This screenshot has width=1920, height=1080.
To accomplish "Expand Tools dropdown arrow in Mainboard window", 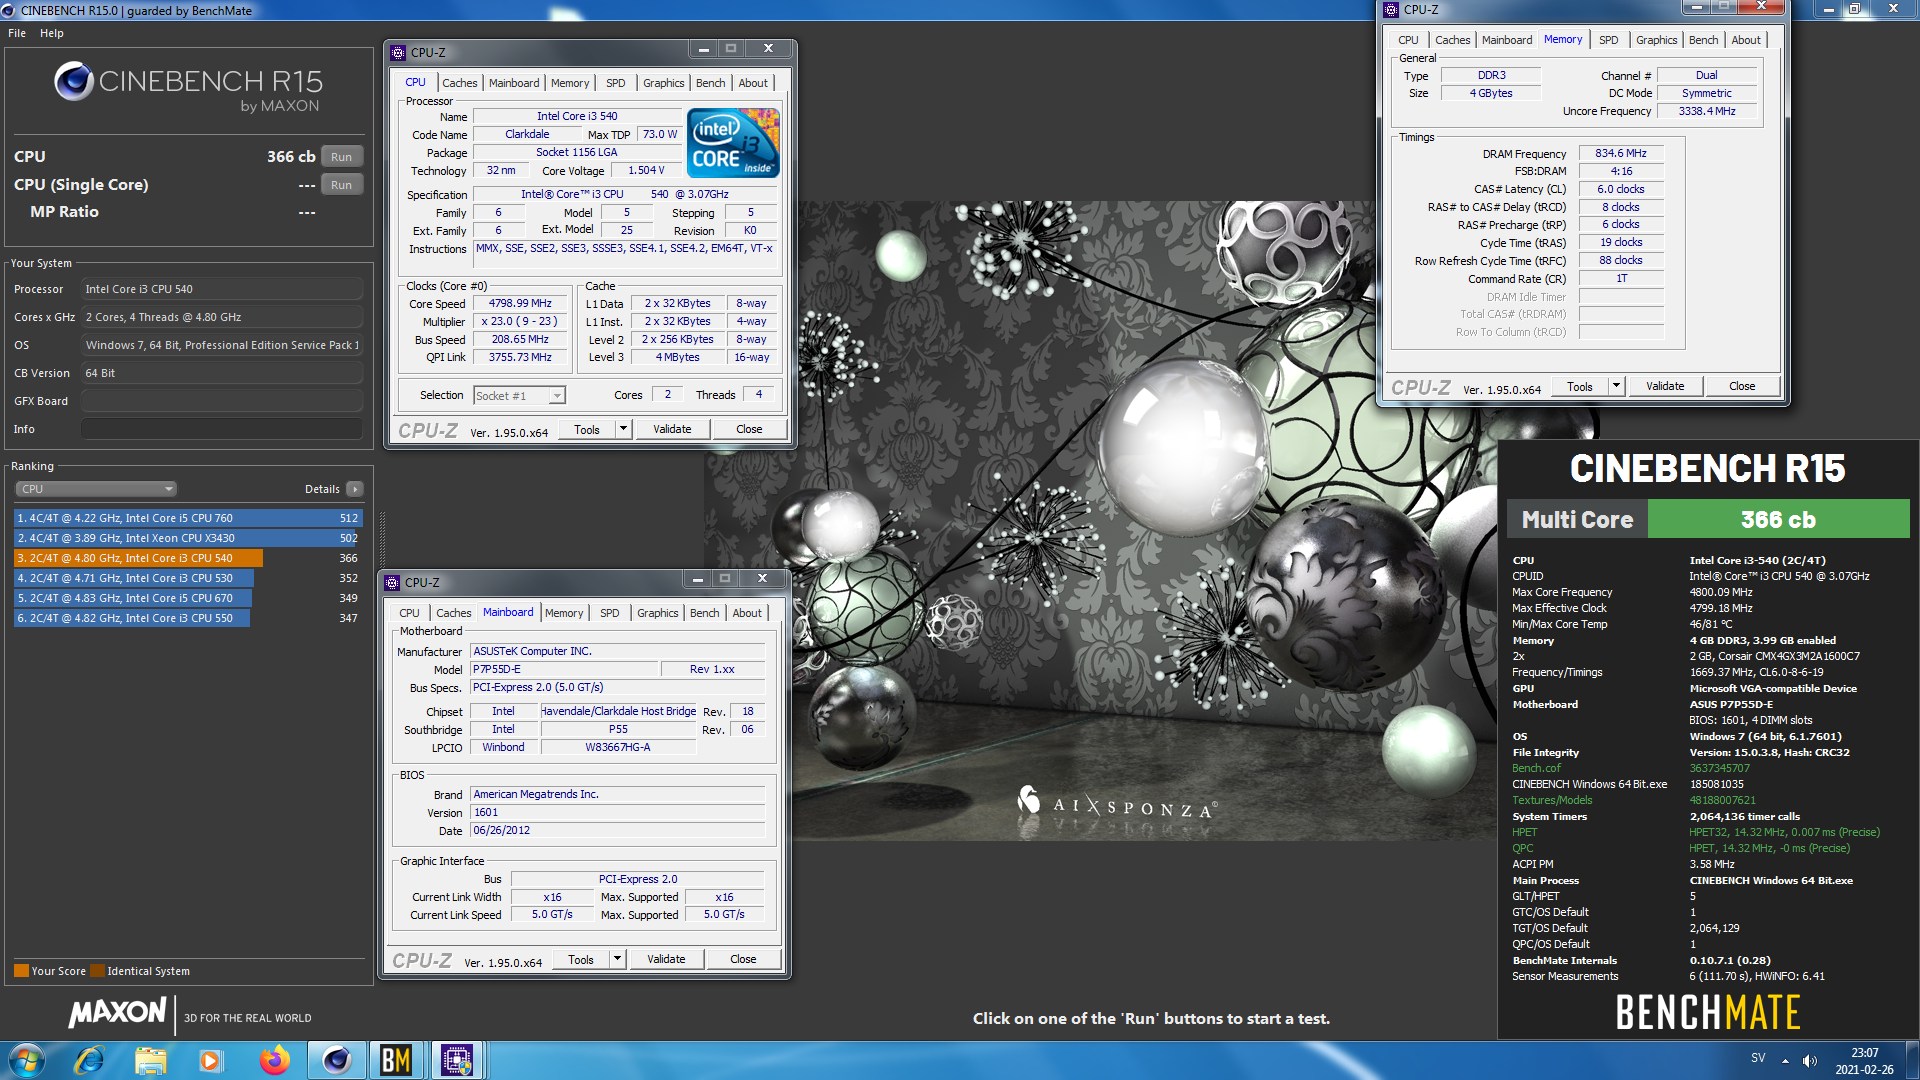I will [x=617, y=959].
